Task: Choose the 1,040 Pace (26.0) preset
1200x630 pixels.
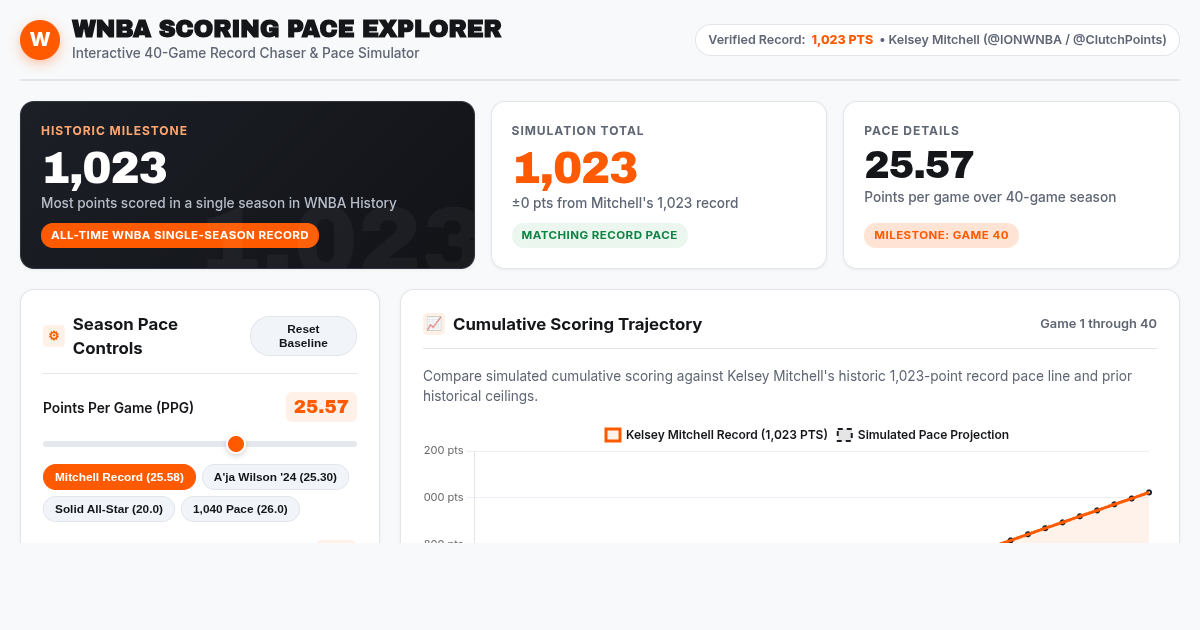Action: [x=240, y=509]
